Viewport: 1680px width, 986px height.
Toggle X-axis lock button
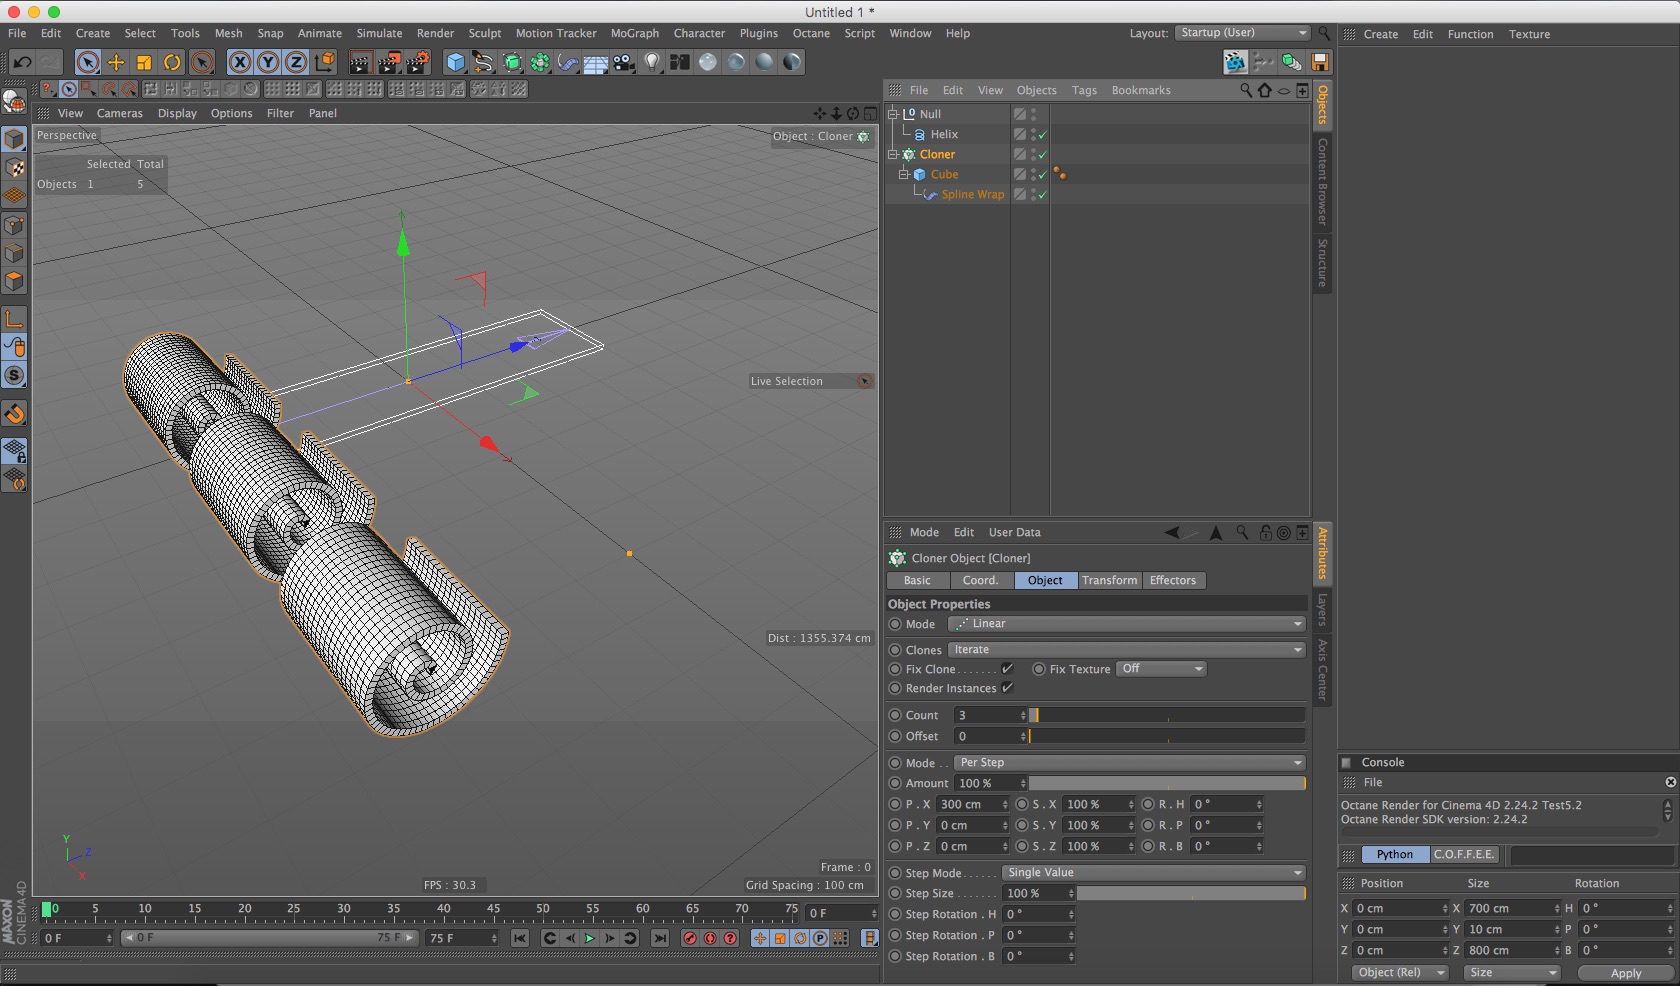pyautogui.click(x=240, y=63)
